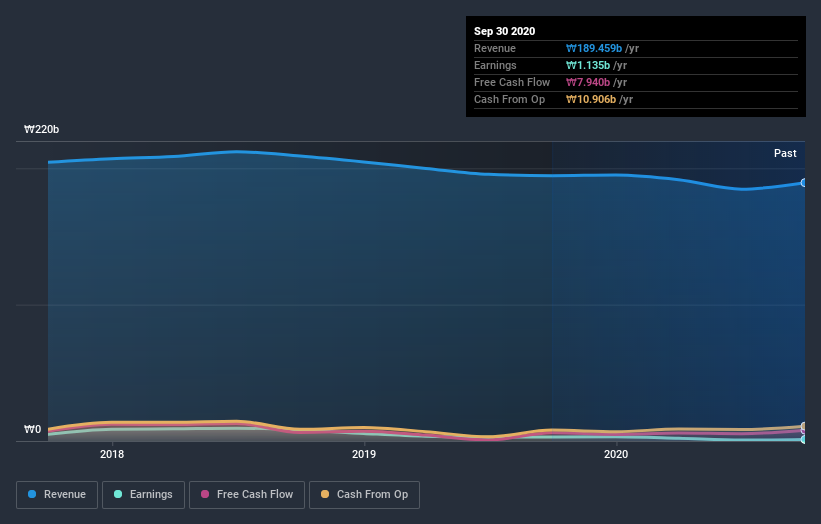Screen dimensions: 821x524
Task: Click the ₩0 y-axis label
Action: [32, 429]
